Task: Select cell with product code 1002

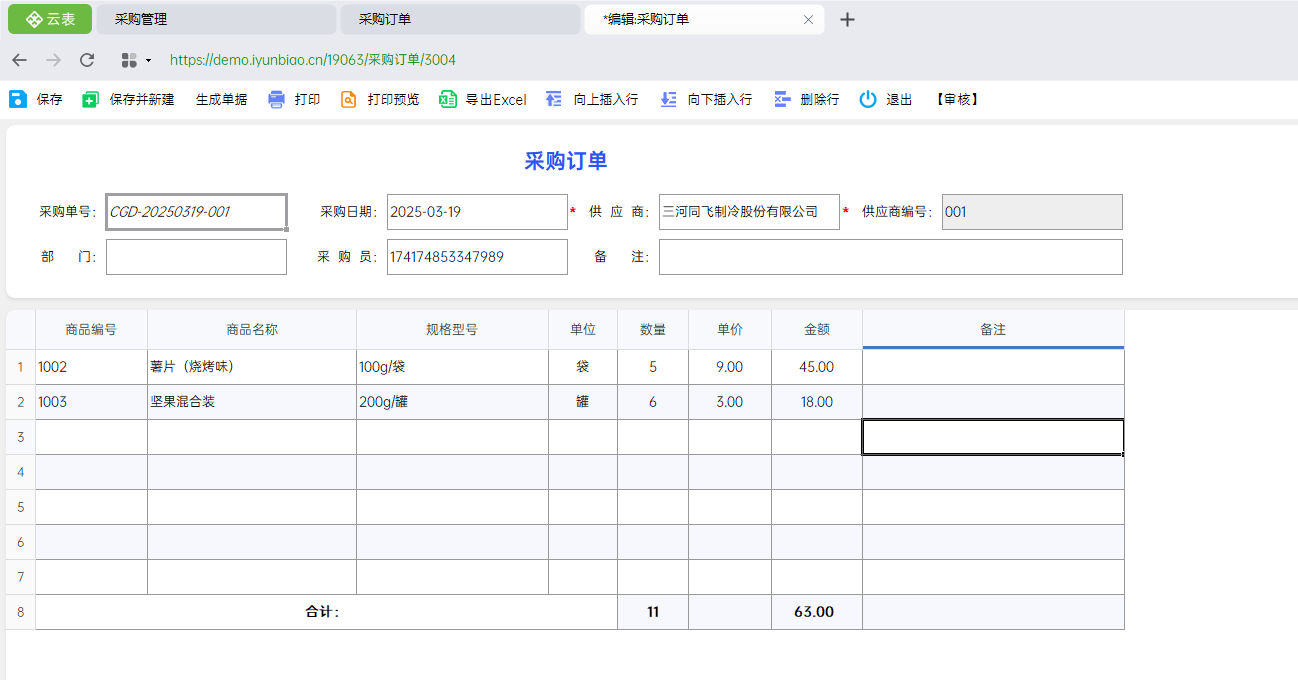Action: (x=92, y=367)
